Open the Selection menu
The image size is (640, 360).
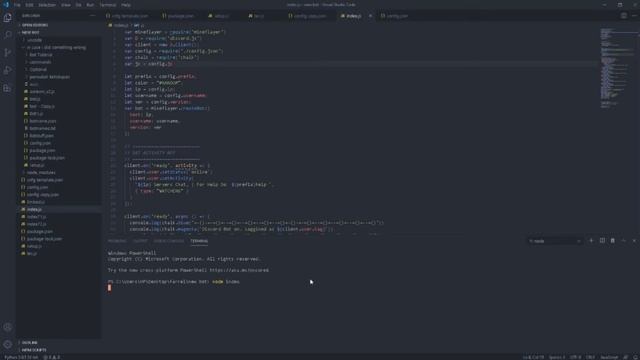[47, 5]
